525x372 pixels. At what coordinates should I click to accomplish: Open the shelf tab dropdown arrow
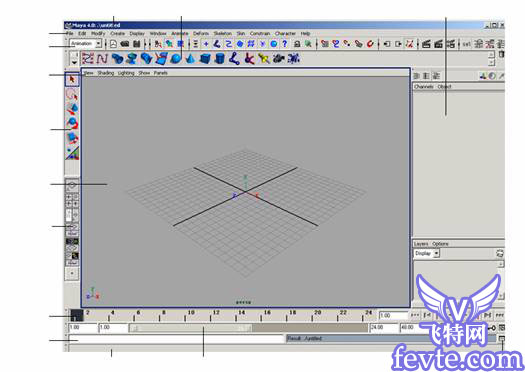pos(74,62)
